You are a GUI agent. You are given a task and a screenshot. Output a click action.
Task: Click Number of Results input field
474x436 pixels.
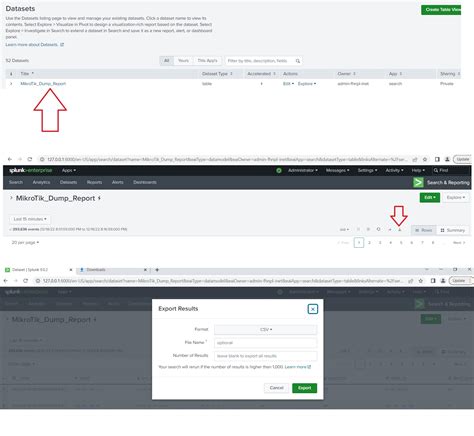point(266,356)
